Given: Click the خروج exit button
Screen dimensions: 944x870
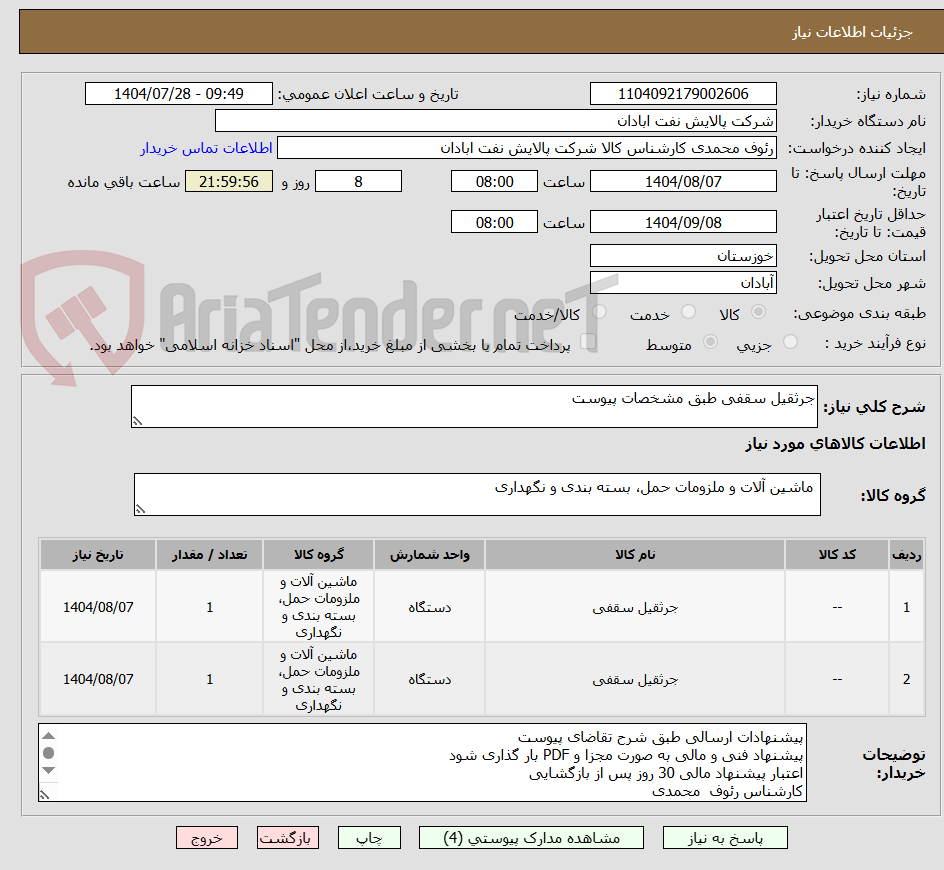Looking at the screenshot, I should click(x=206, y=837).
